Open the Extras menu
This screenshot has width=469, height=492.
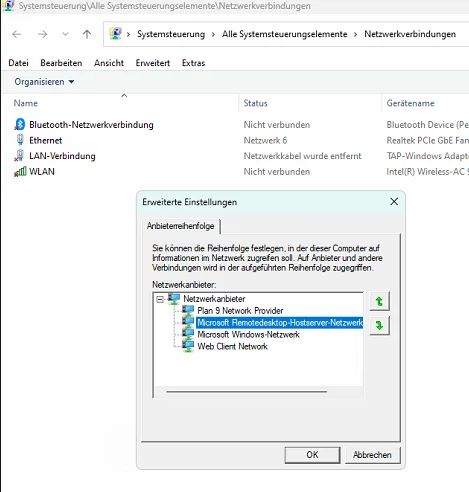[193, 63]
